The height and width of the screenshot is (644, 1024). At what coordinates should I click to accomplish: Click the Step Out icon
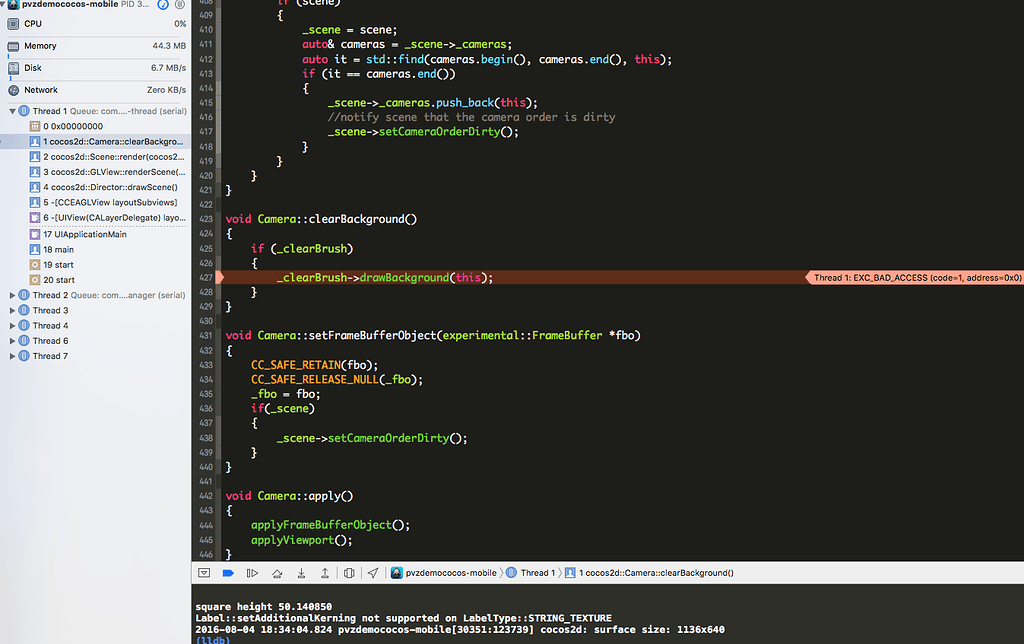click(x=324, y=572)
